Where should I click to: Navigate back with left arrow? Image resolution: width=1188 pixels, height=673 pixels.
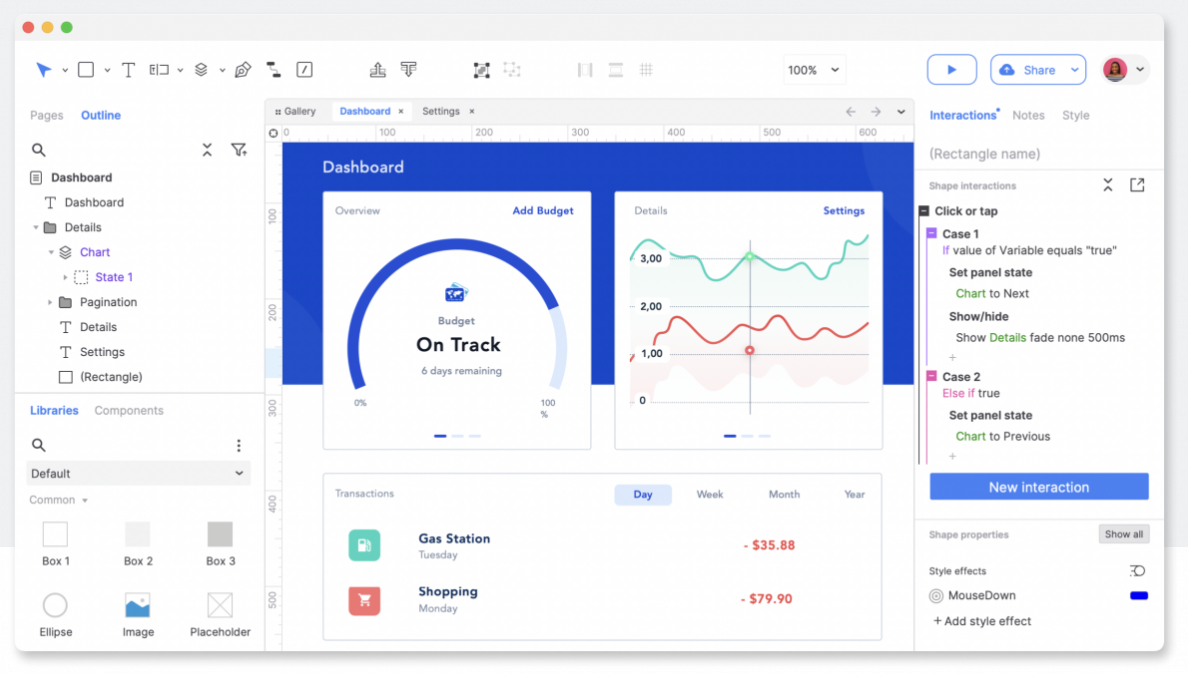point(851,111)
